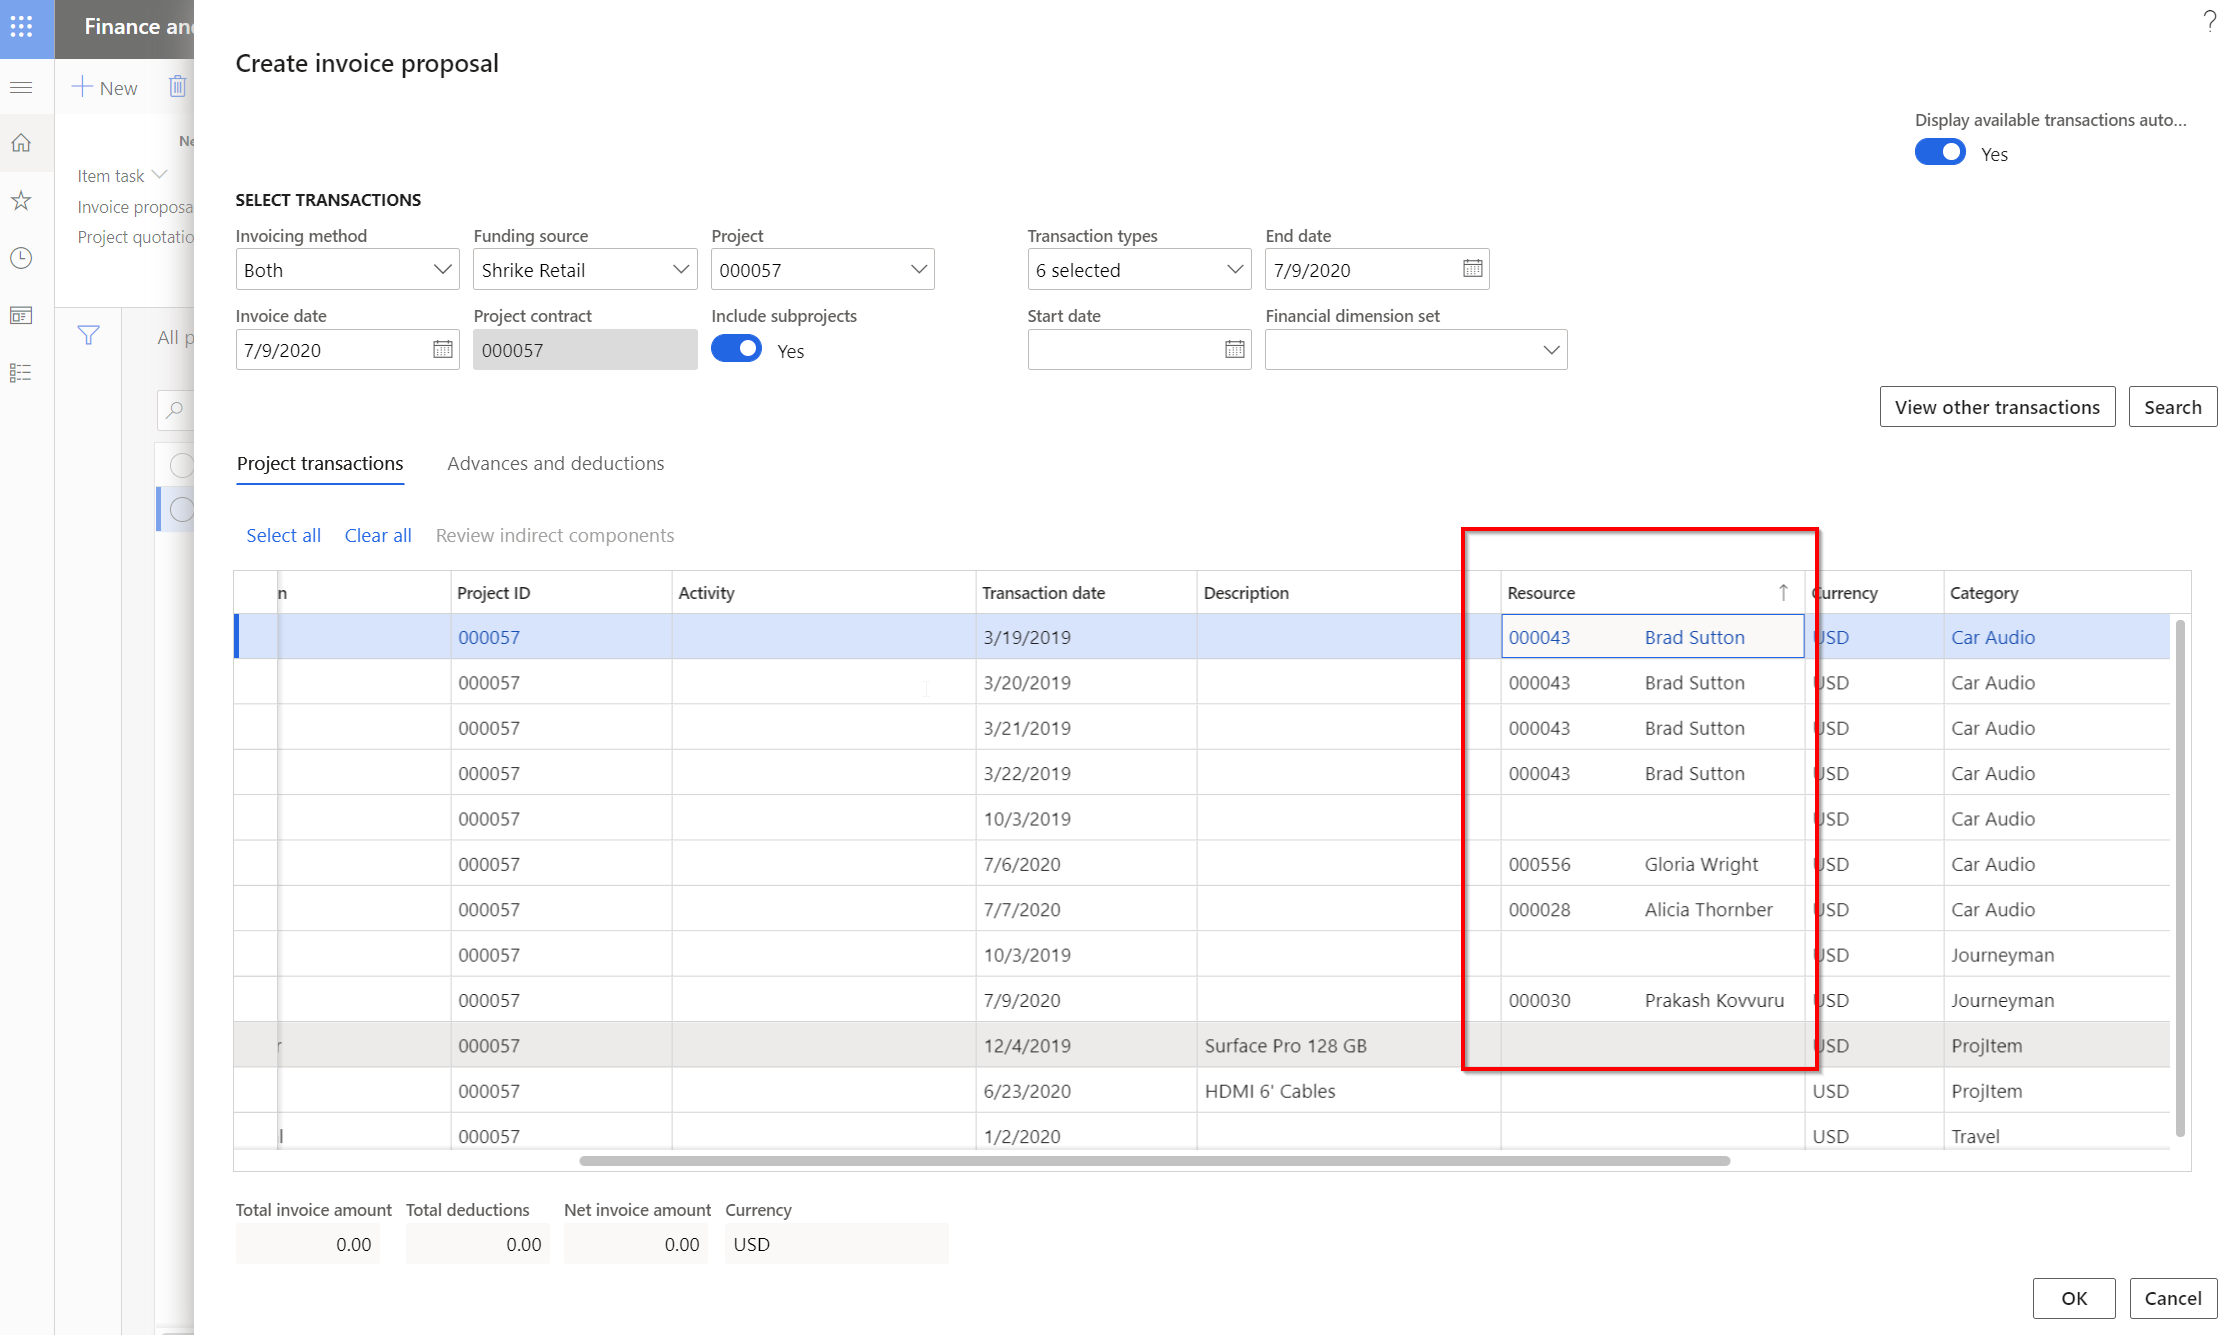Image resolution: width=2228 pixels, height=1335 pixels.
Task: Select the first background list radio circle
Action: [x=182, y=465]
